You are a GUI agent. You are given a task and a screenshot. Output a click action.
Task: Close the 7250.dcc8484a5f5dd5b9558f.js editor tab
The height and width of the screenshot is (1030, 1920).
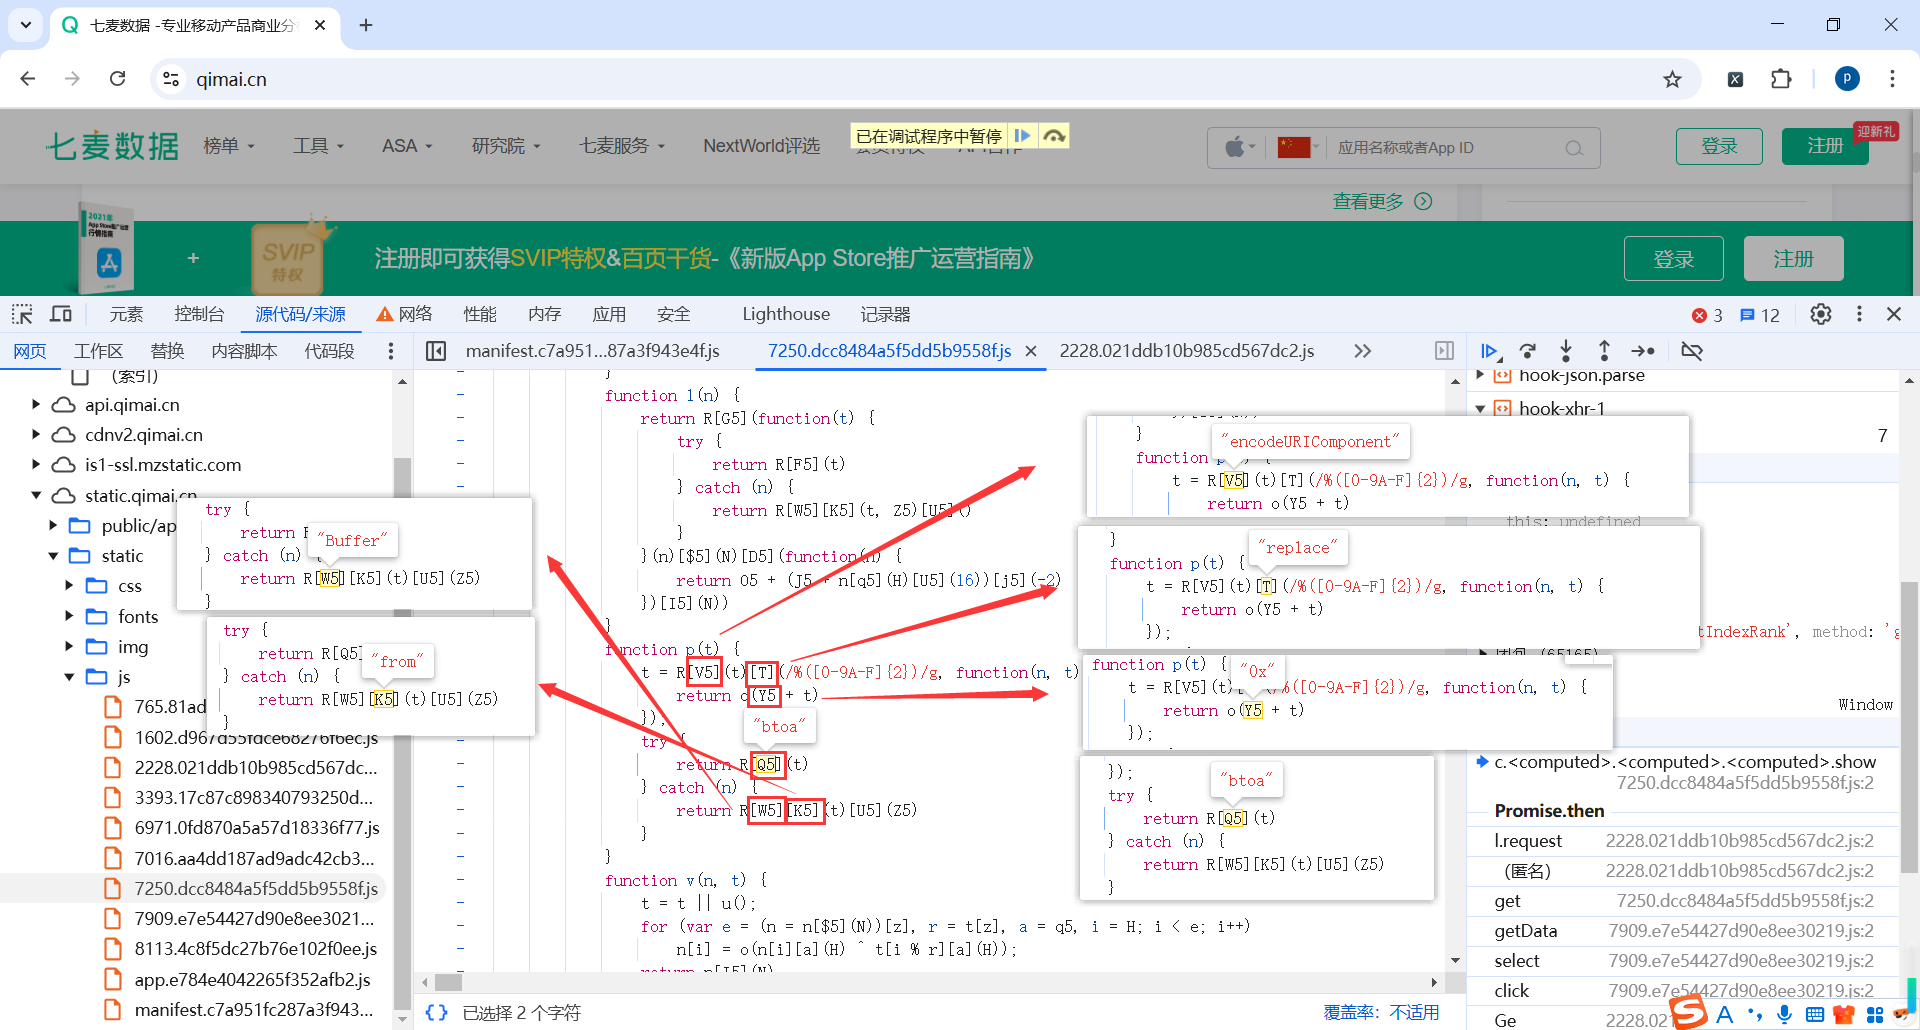1031,351
